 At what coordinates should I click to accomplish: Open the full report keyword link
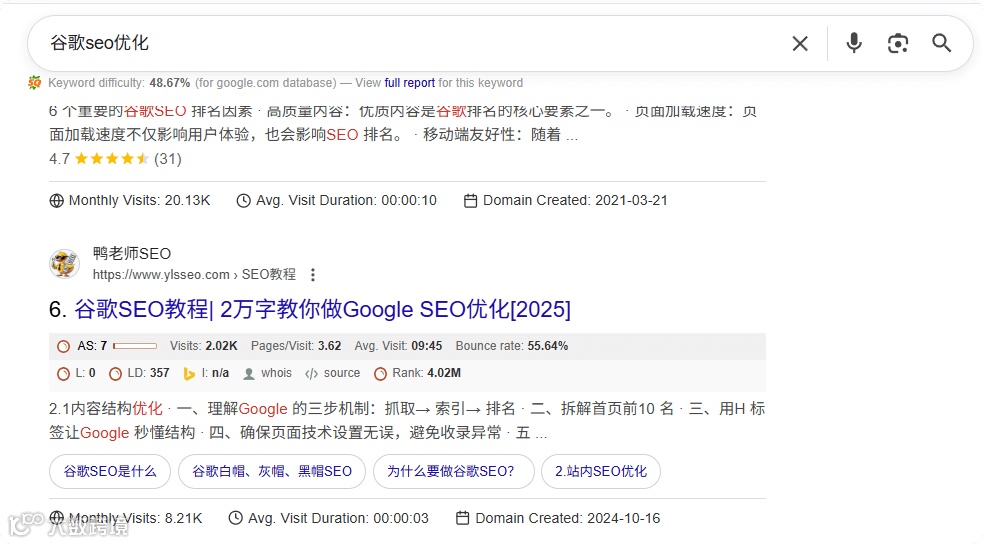409,83
